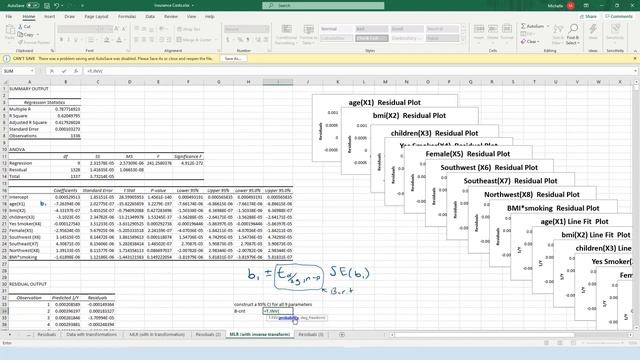Select the Check Cell style
640x360 pixels.
click(372, 38)
